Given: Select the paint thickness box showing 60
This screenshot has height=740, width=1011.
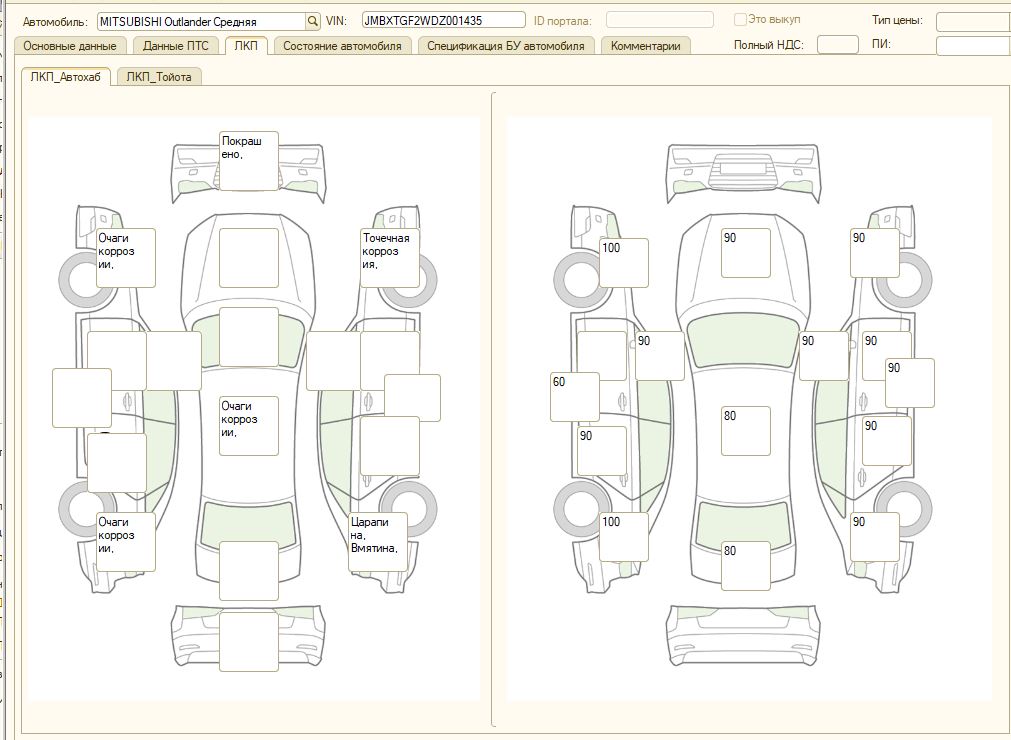Looking at the screenshot, I should (x=575, y=397).
